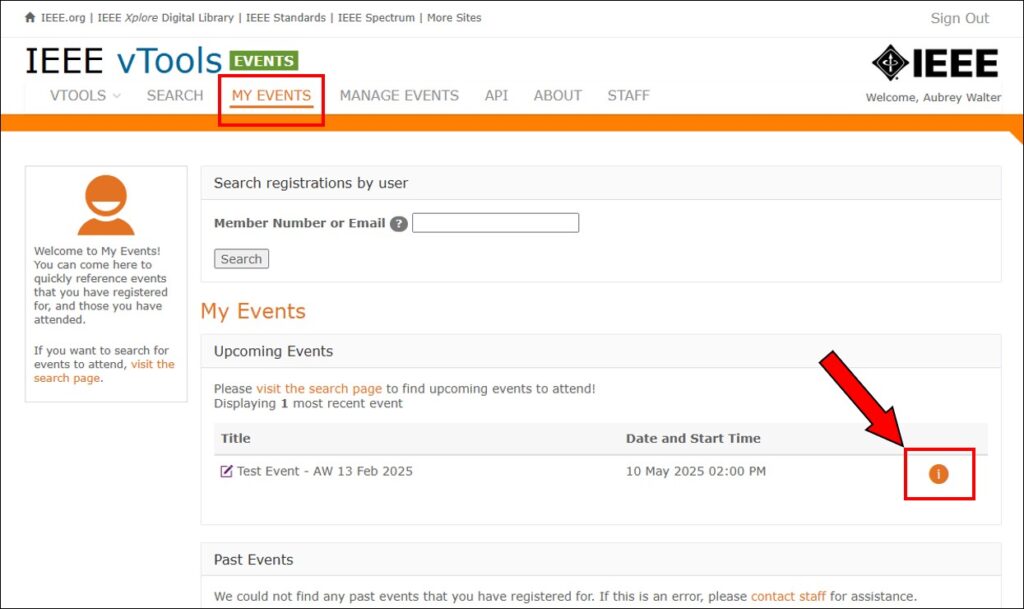Screen dimensions: 1024x609
Task: Click the orange user avatar in sidebar
Action: pos(106,205)
